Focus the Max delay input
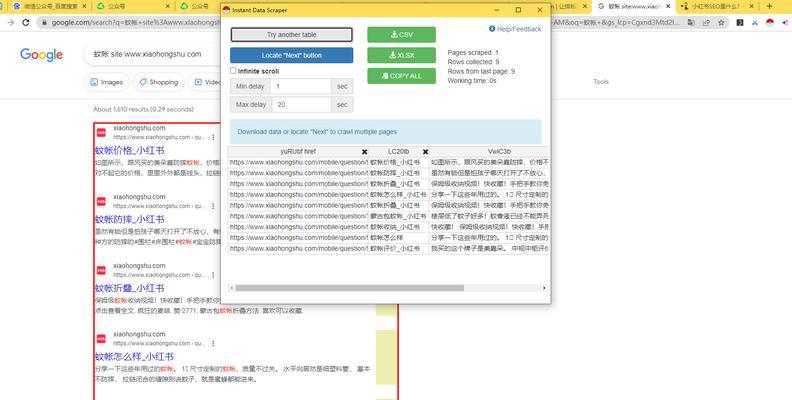This screenshot has height=400, width=792. [302, 105]
